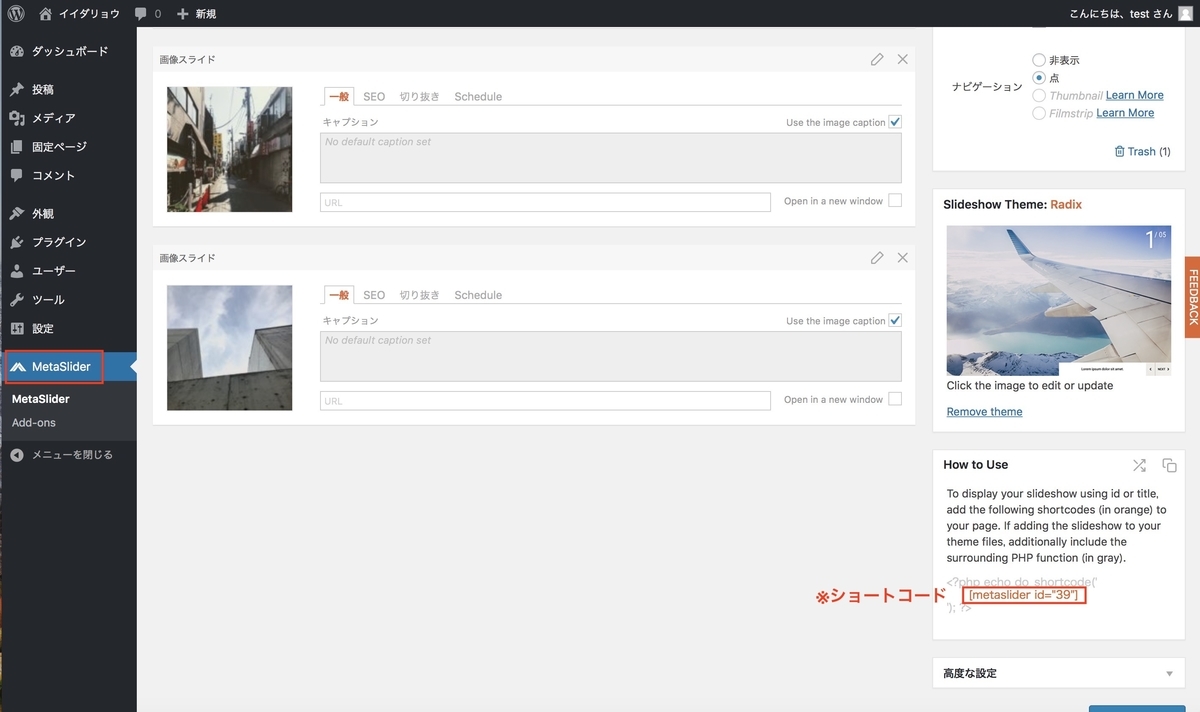Delete second slide with X icon
1200x712 pixels.
pos(903,257)
